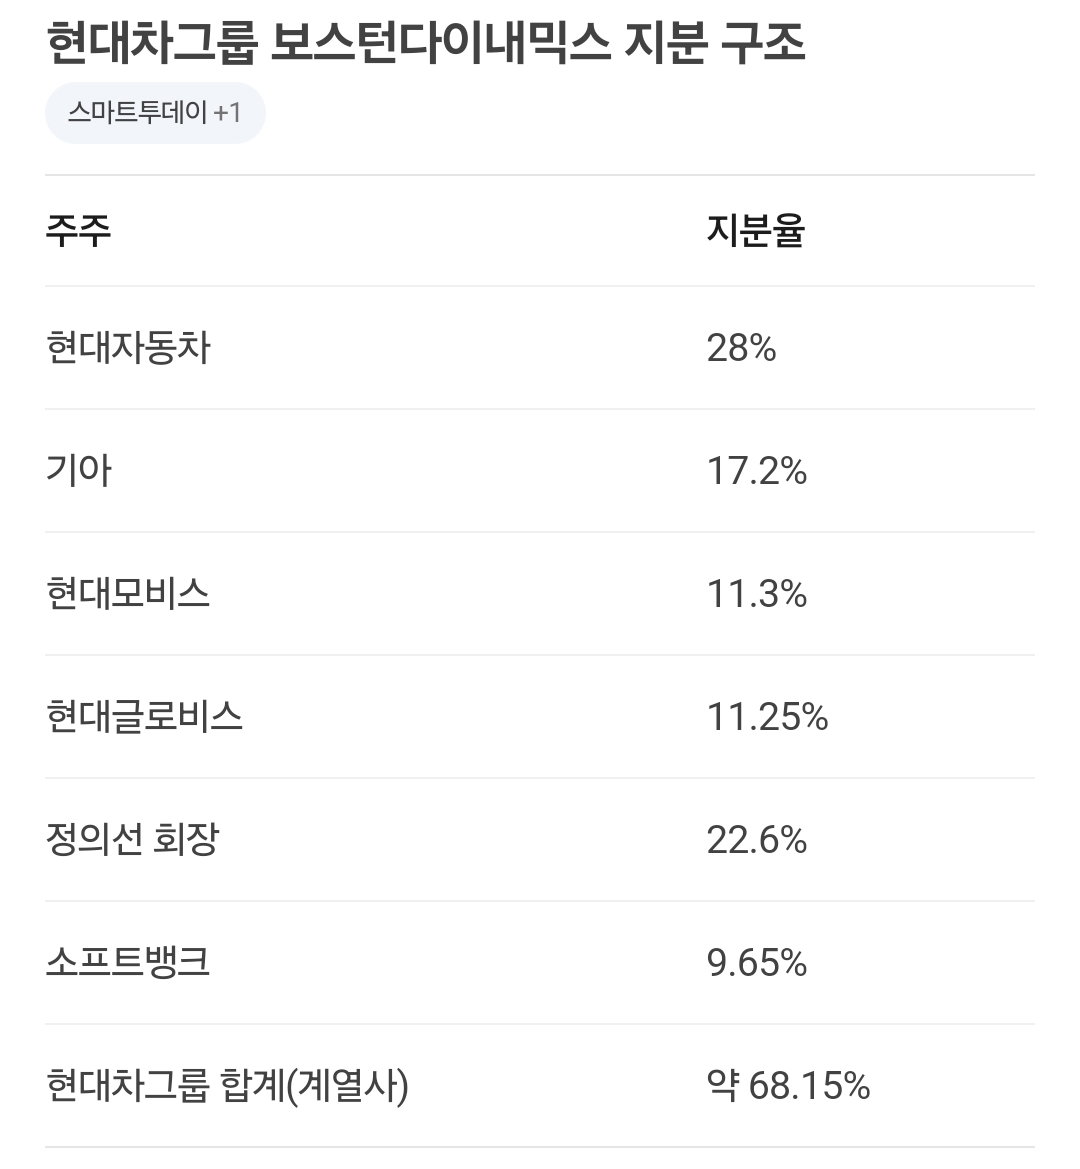1080x1169 pixels.
Task: Click the 9.65% value for 소프트뱅크
Action: tap(757, 962)
